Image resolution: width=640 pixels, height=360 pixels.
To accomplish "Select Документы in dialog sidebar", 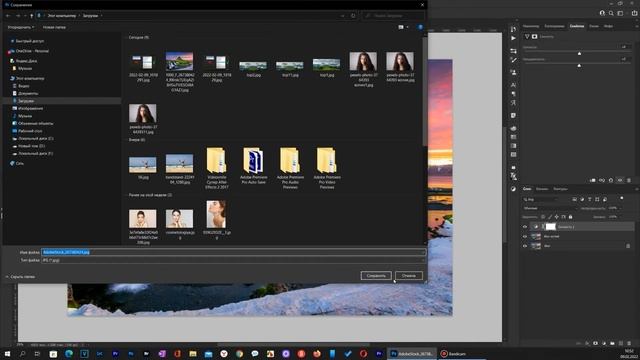I will [x=28, y=93].
